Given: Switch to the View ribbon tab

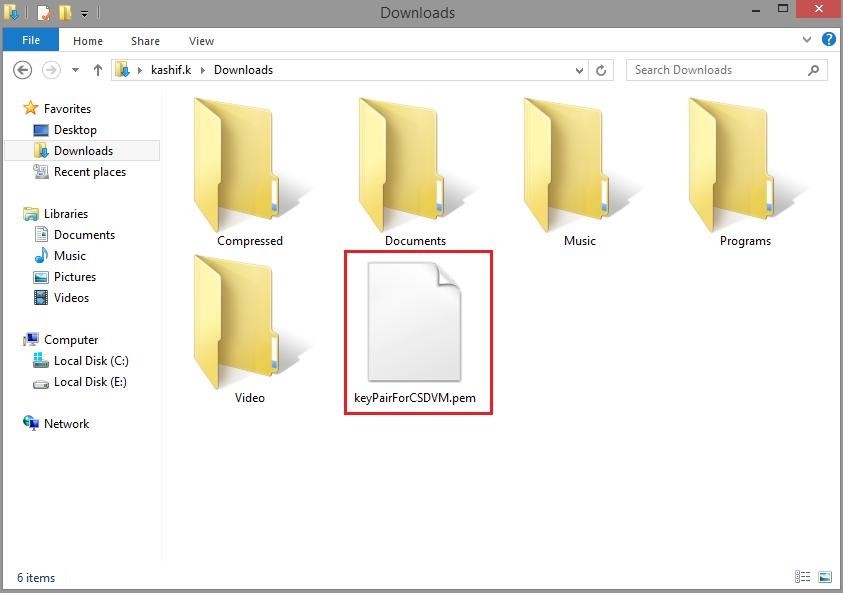Looking at the screenshot, I should 201,41.
